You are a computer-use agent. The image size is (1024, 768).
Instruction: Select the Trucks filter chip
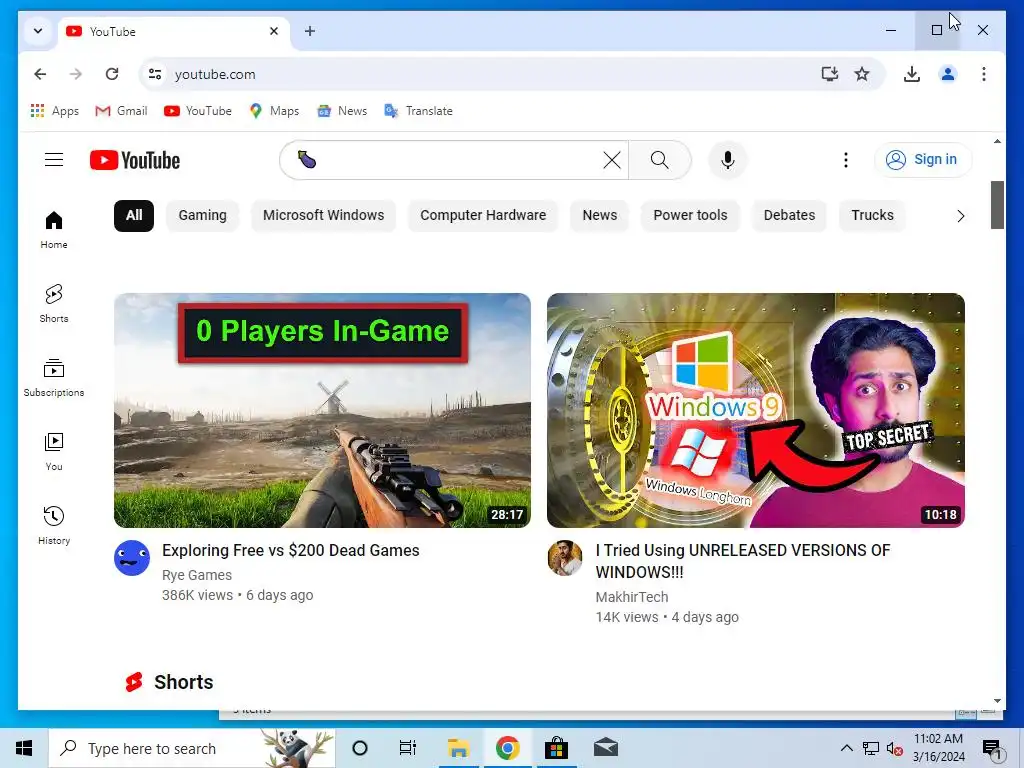tap(872, 216)
